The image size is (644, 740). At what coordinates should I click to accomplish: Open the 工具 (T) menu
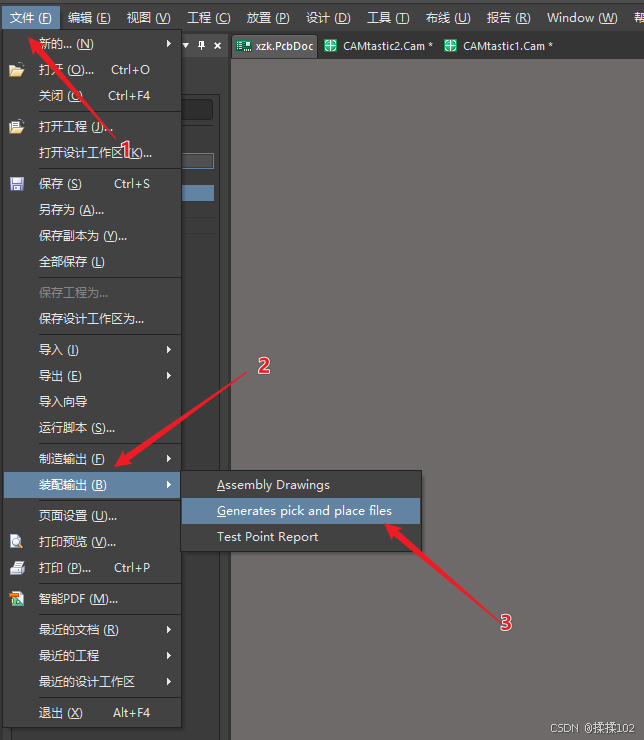[x=388, y=18]
